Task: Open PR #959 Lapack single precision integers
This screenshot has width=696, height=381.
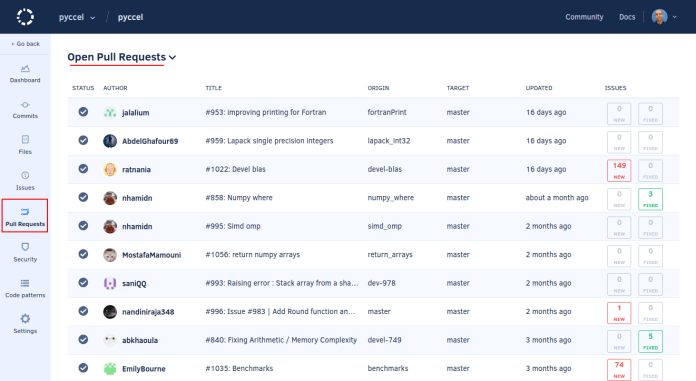Action: 269,141
